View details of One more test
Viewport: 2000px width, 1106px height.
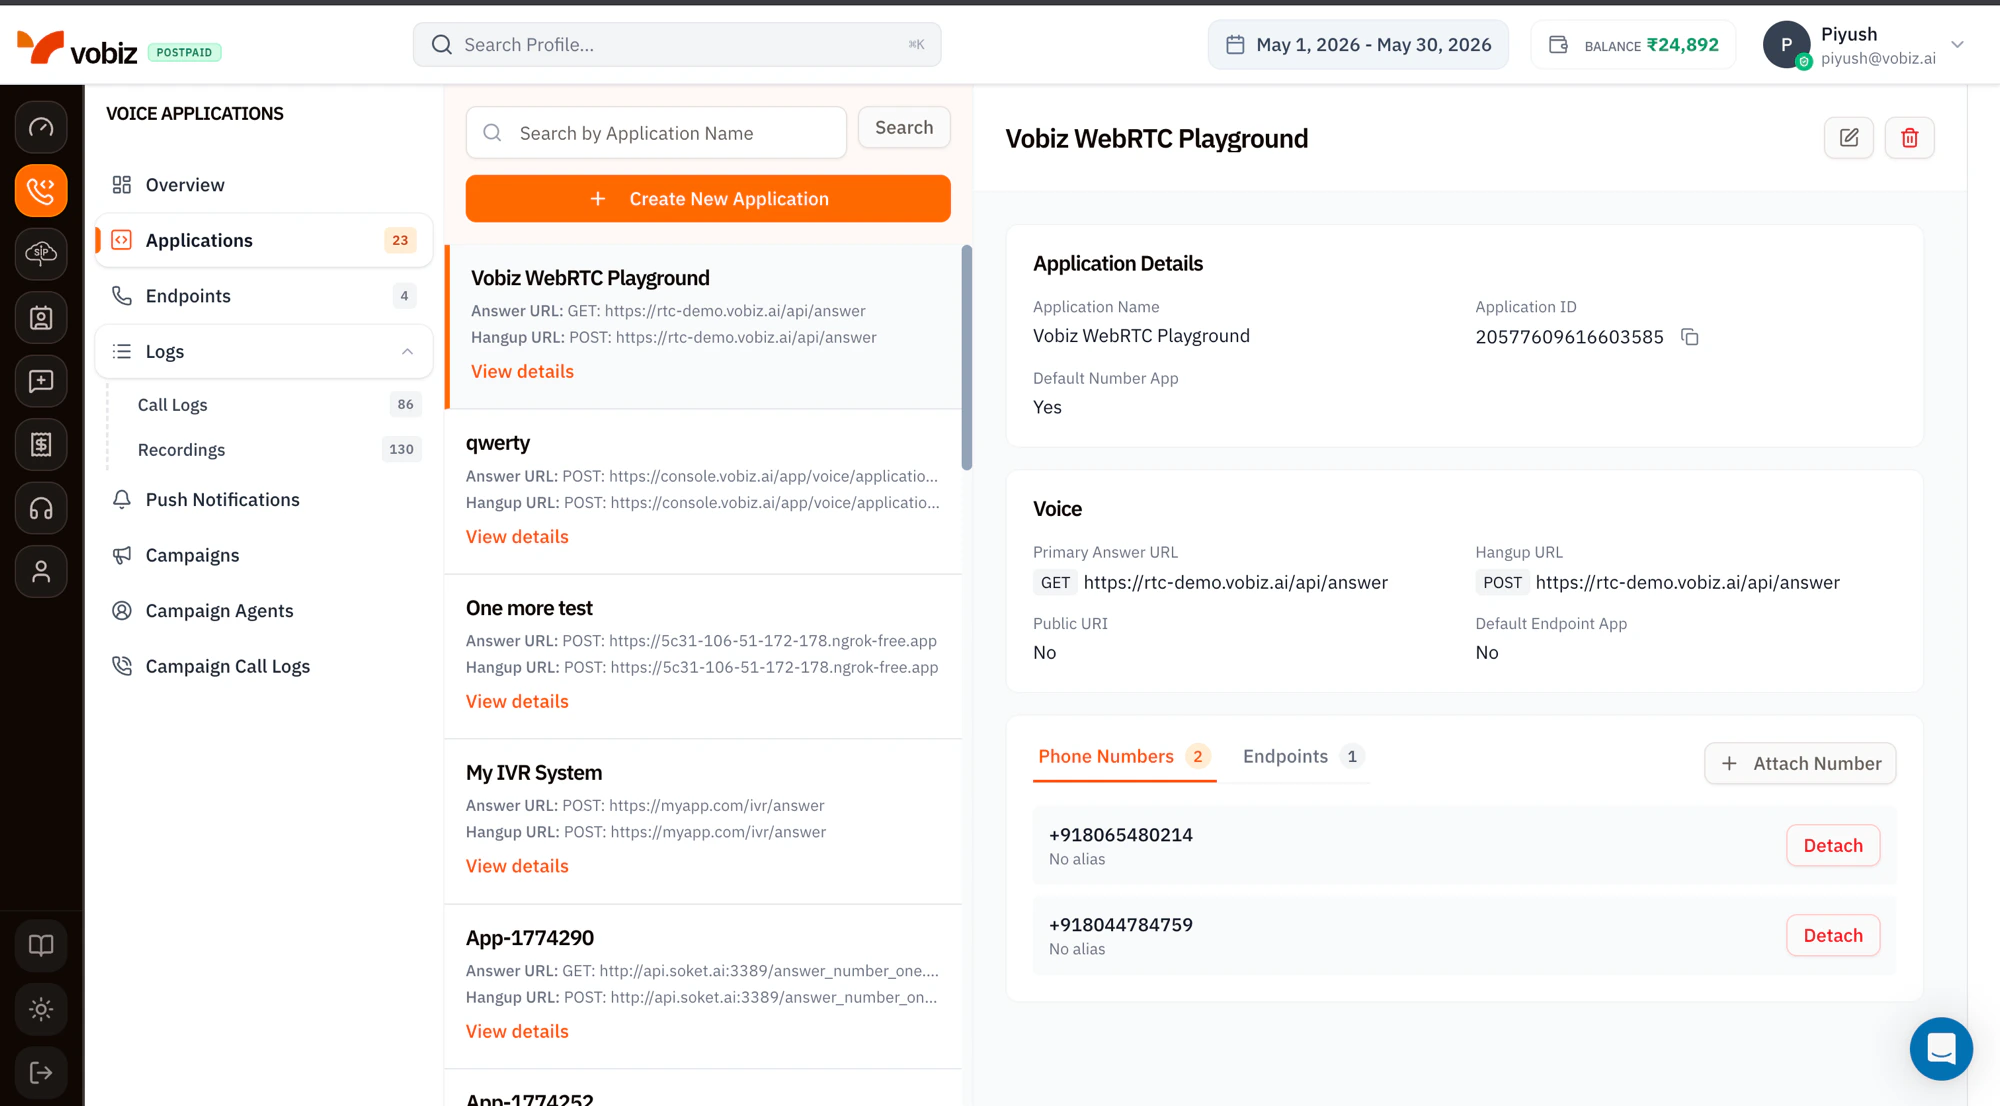coord(517,702)
